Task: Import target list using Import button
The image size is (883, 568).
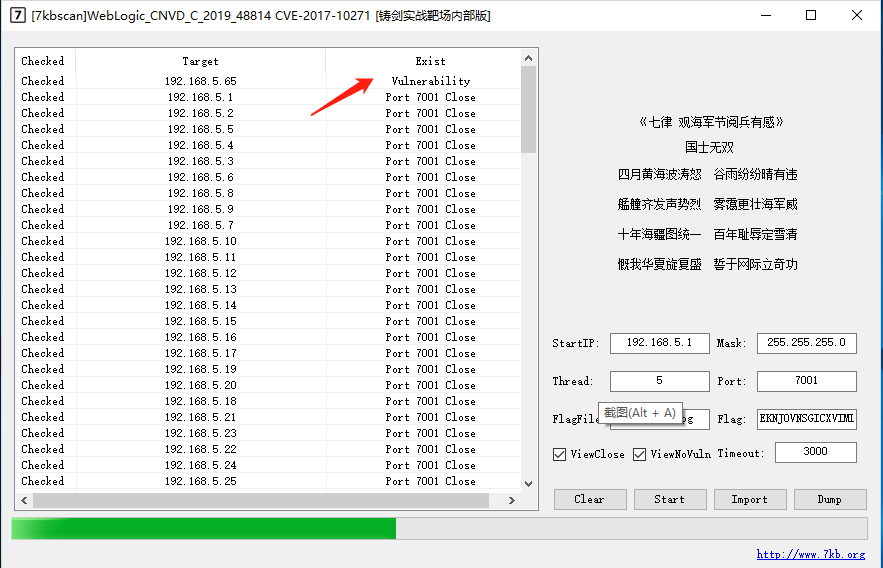Action: coord(750,499)
